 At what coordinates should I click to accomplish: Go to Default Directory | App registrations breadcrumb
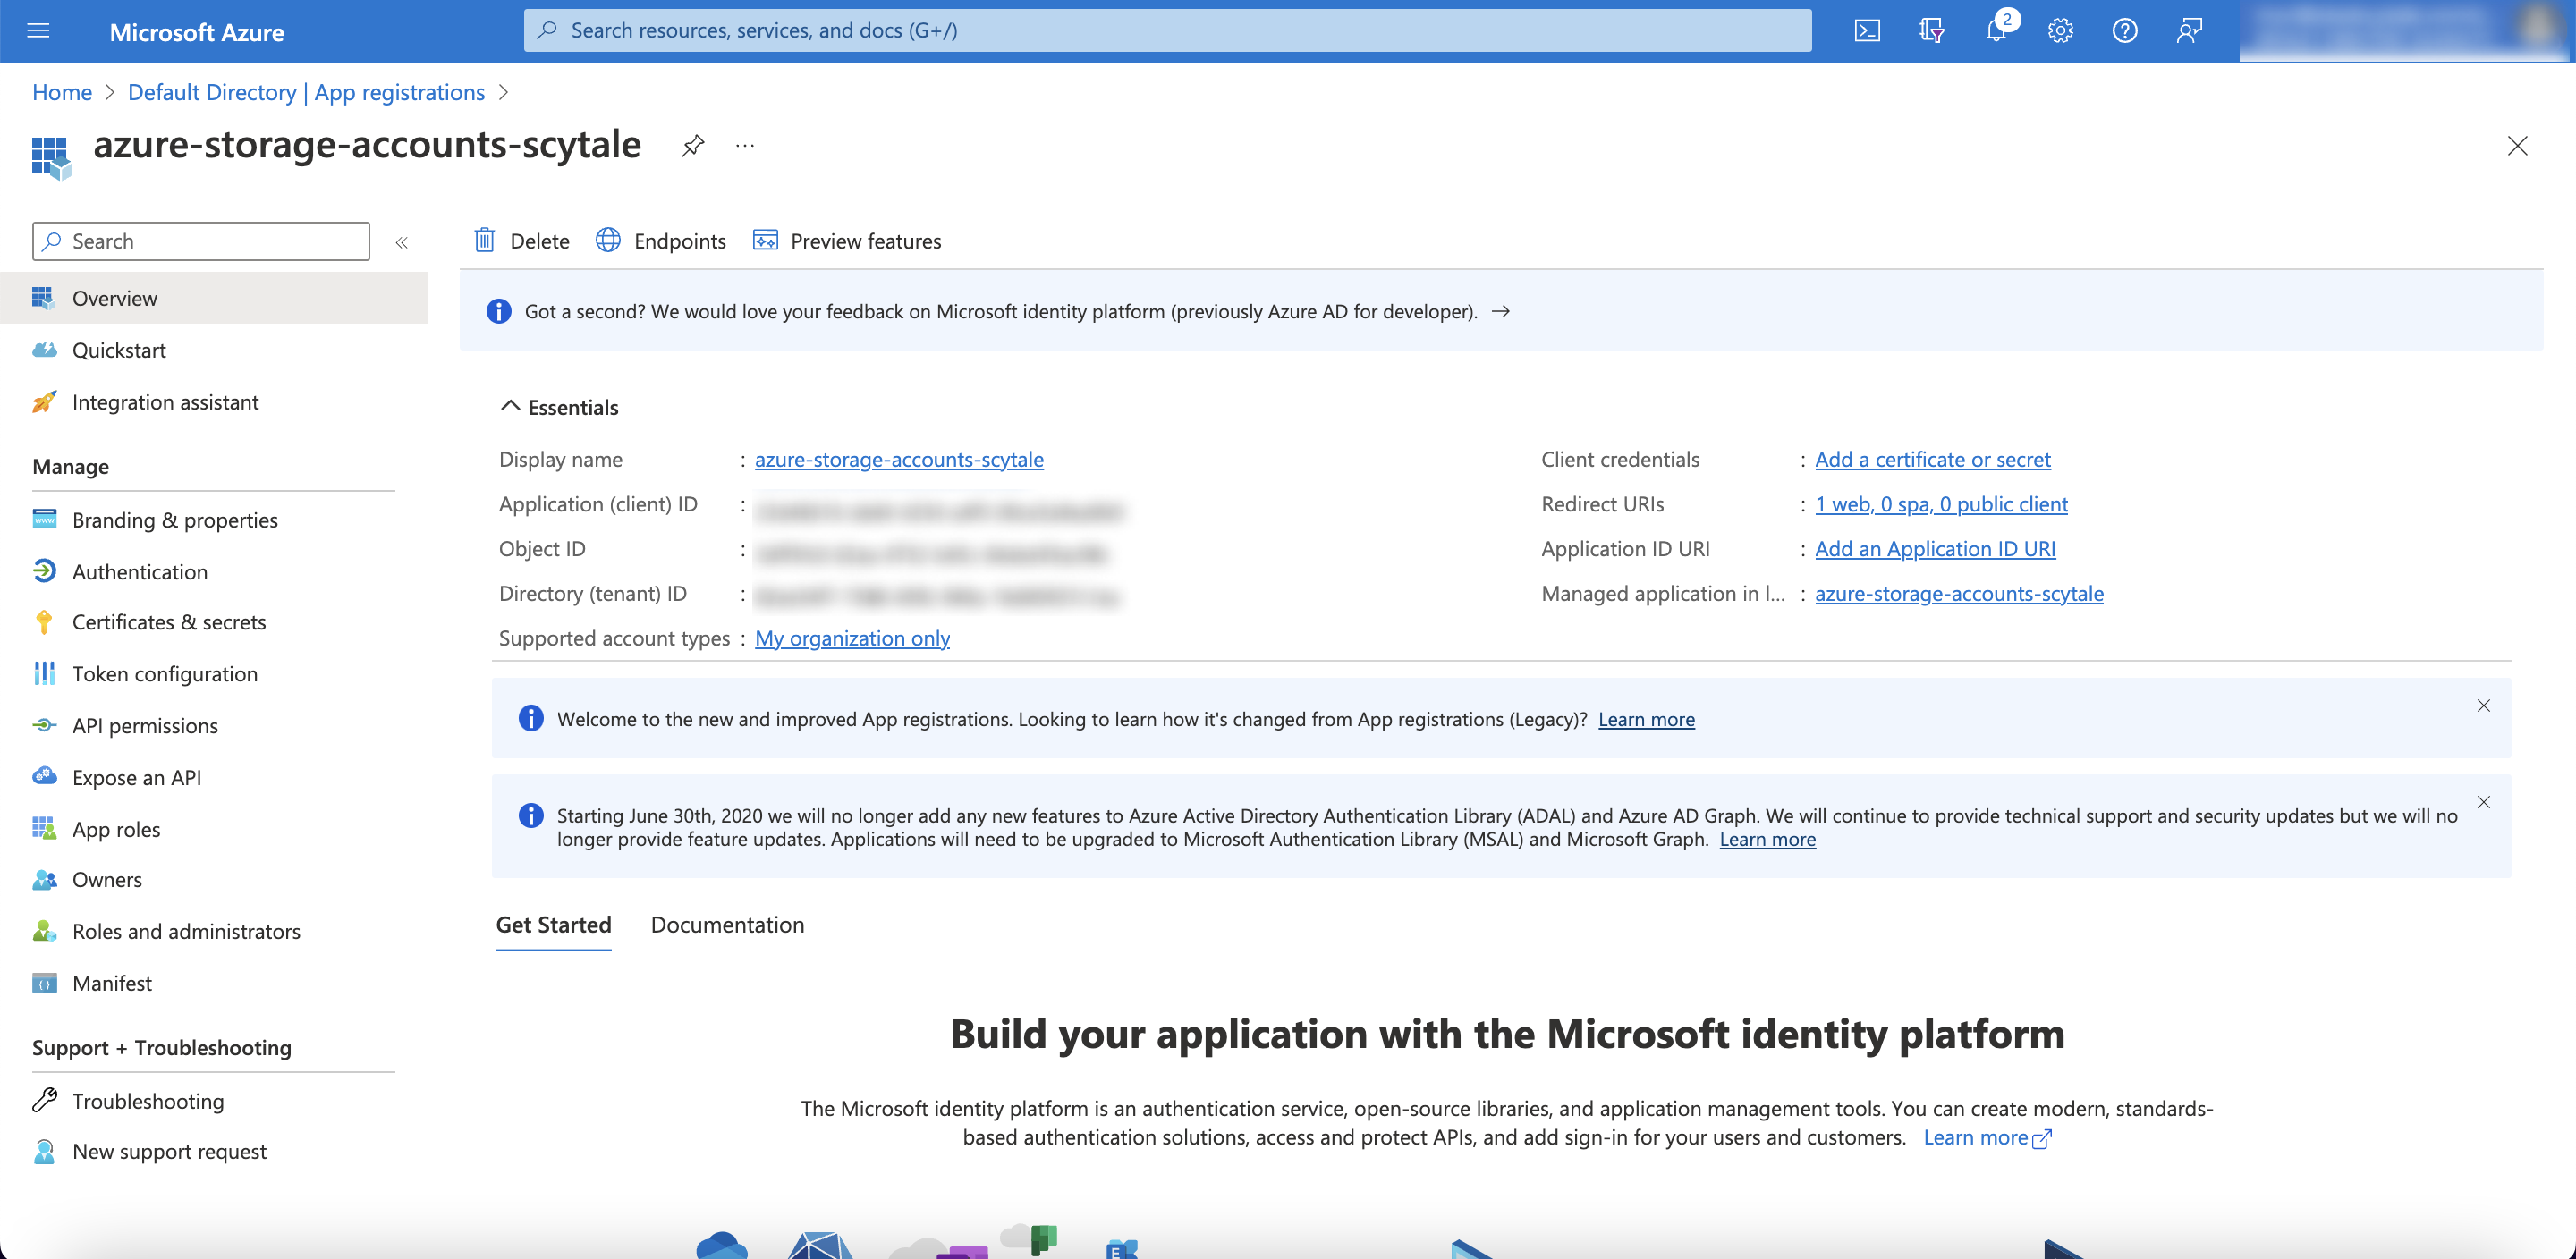306,92
